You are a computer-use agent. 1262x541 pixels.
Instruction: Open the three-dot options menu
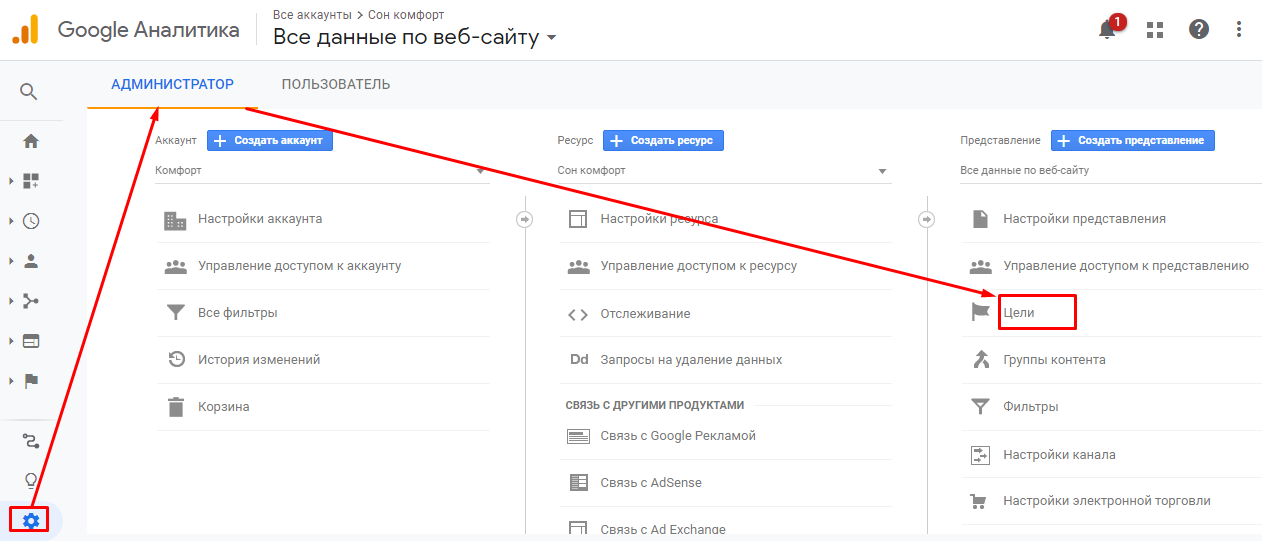pyautogui.click(x=1240, y=29)
